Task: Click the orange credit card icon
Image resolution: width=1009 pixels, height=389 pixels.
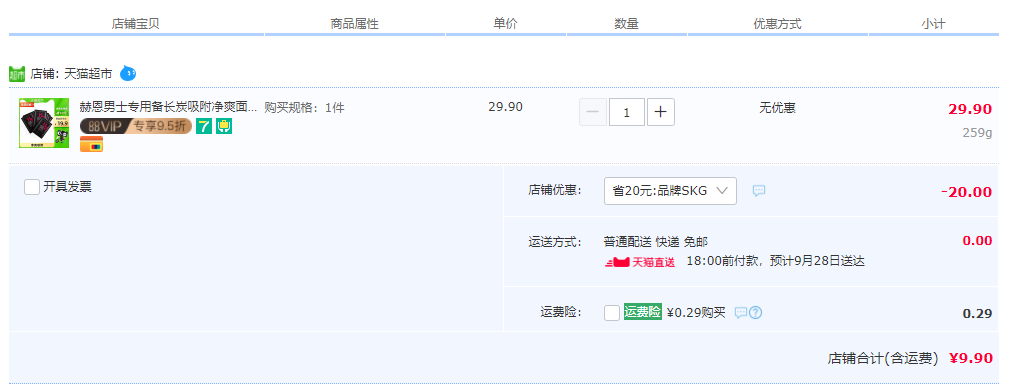Action: pyautogui.click(x=91, y=145)
